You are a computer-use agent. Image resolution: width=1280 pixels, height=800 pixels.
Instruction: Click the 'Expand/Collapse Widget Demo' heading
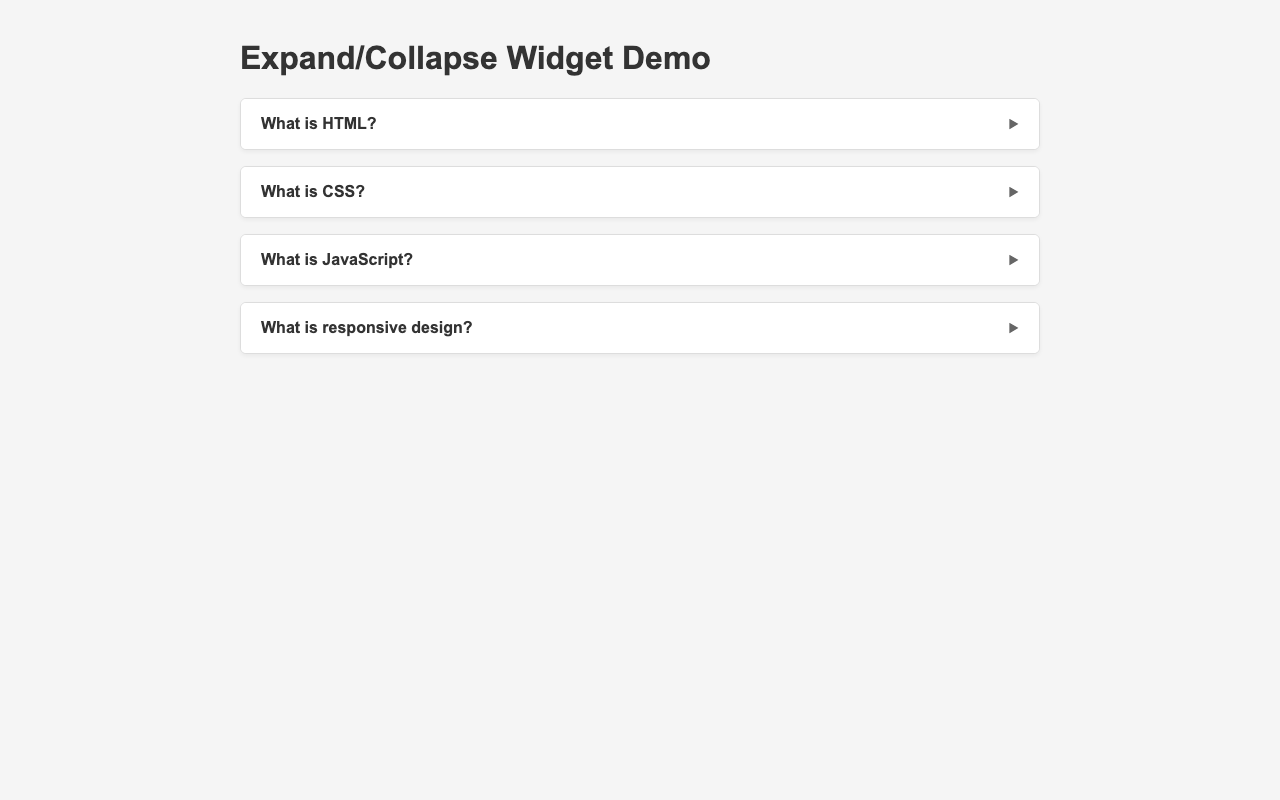tap(475, 58)
